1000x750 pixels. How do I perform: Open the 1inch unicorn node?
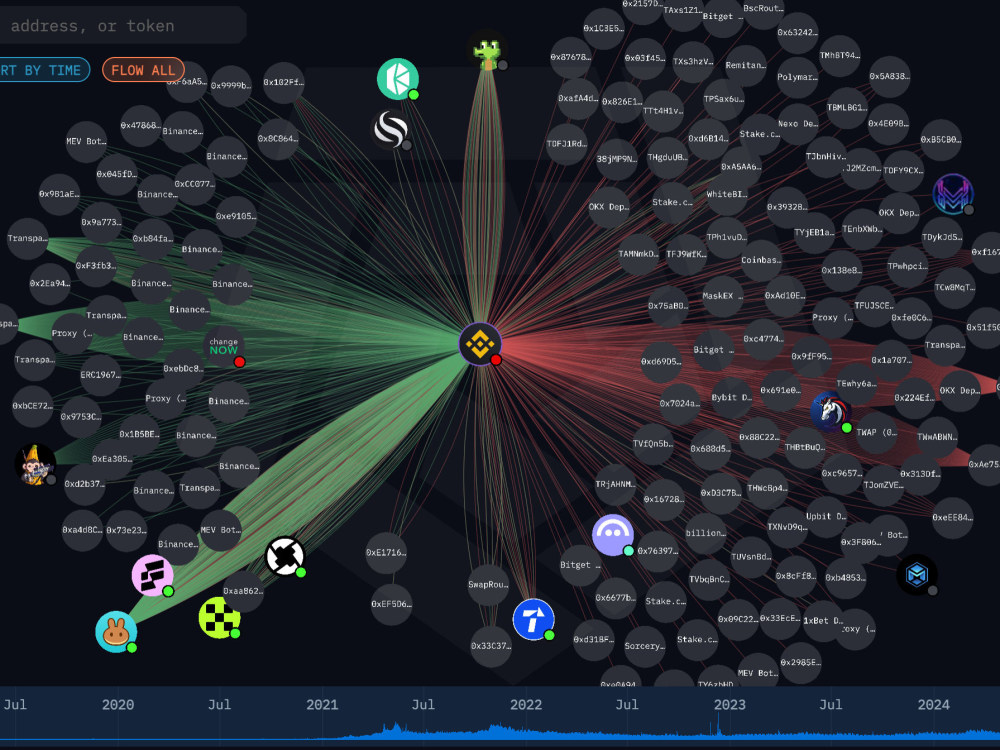(x=830, y=411)
